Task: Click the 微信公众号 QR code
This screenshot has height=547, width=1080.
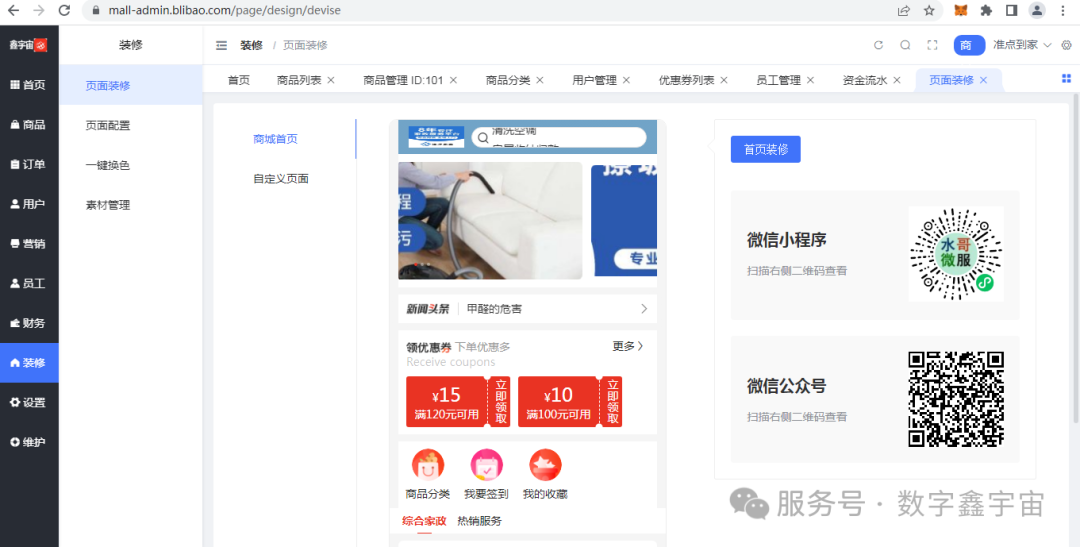Action: tap(956, 400)
